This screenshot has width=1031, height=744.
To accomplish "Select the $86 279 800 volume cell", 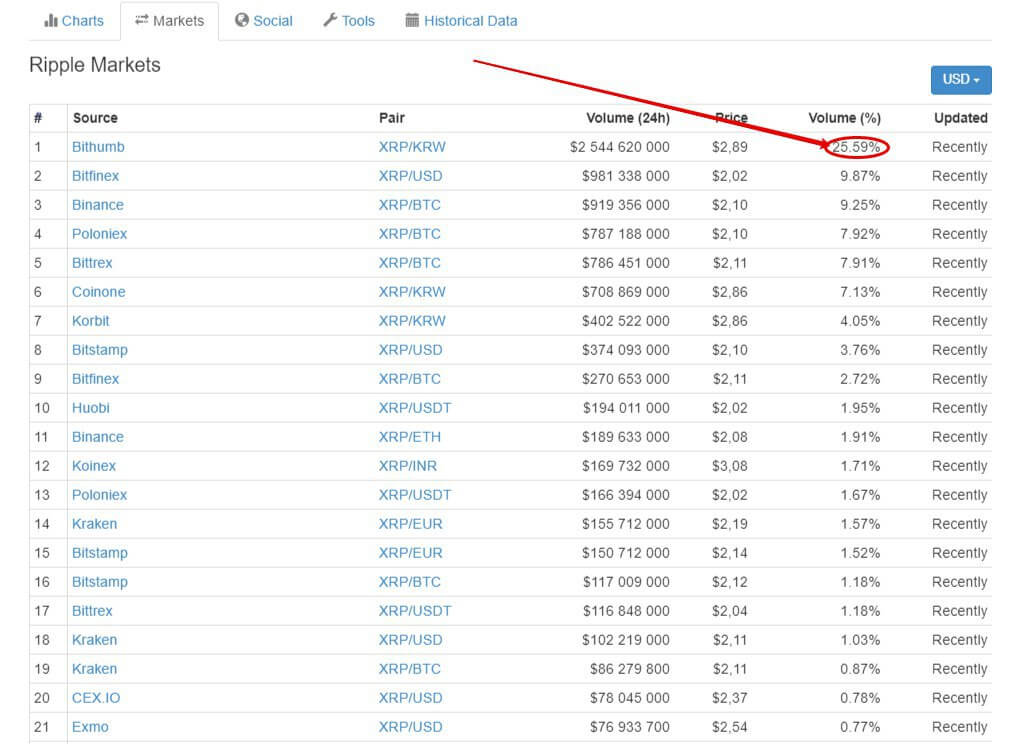I will (x=629, y=669).
